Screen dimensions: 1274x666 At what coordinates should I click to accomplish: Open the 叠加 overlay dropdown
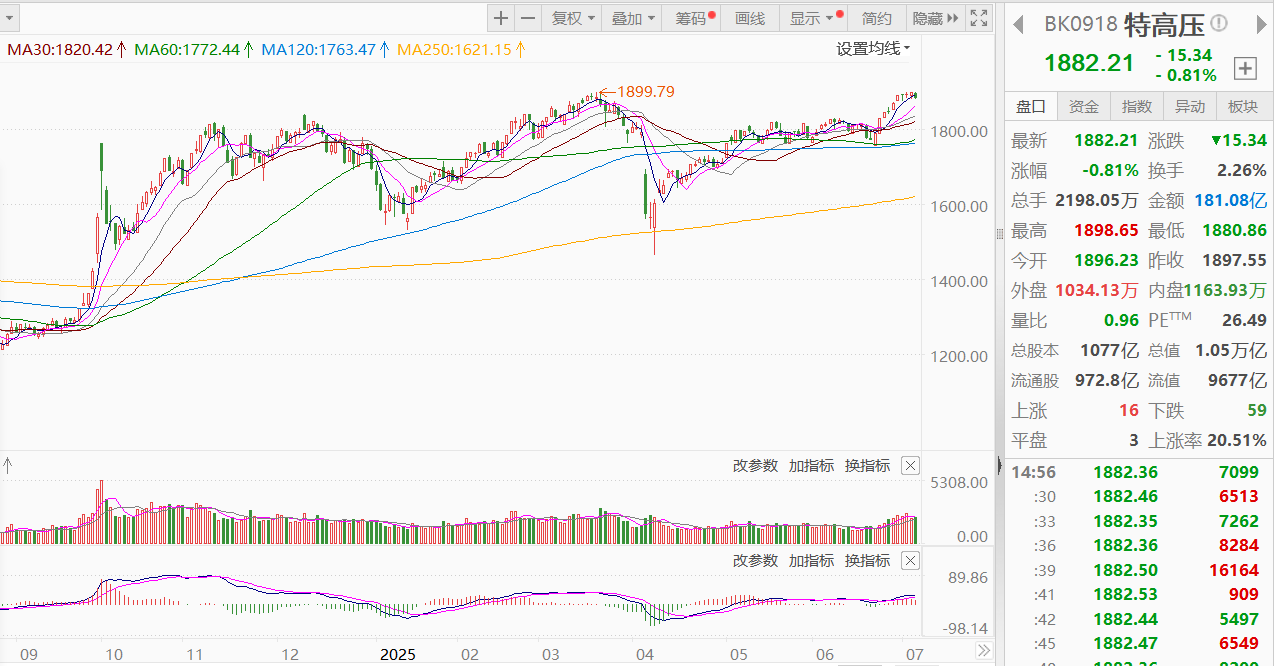pyautogui.click(x=633, y=18)
